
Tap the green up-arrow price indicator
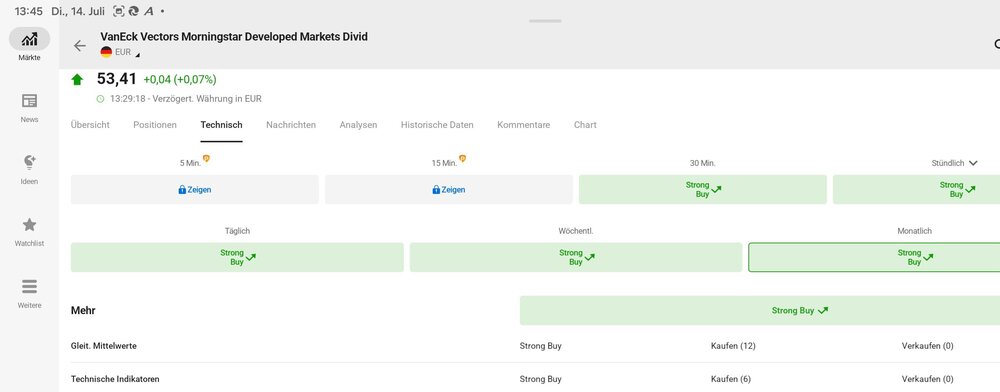pos(77,80)
